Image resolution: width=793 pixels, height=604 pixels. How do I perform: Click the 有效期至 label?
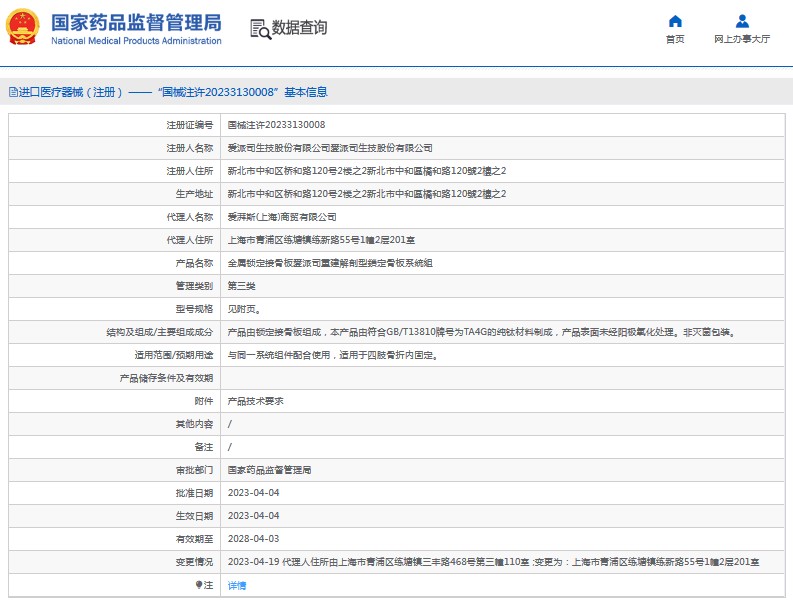pyautogui.click(x=194, y=539)
